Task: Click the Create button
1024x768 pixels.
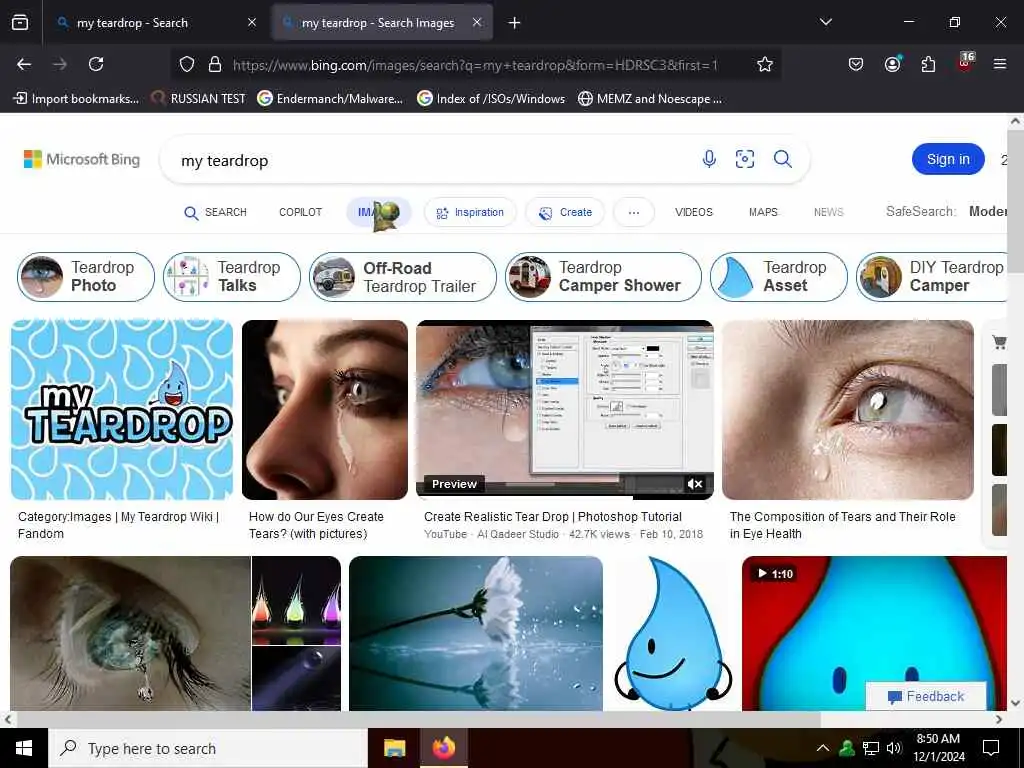Action: point(566,212)
